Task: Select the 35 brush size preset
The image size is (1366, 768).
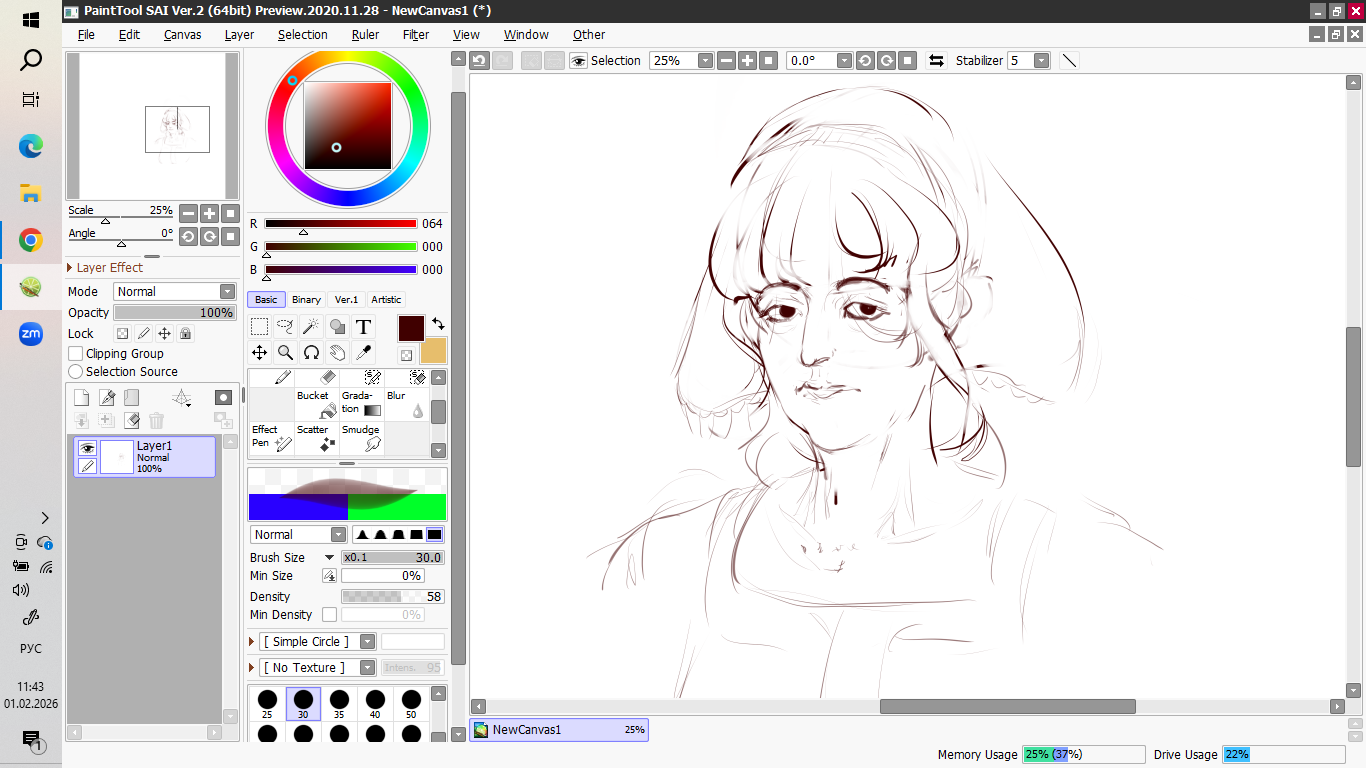Action: tap(339, 704)
